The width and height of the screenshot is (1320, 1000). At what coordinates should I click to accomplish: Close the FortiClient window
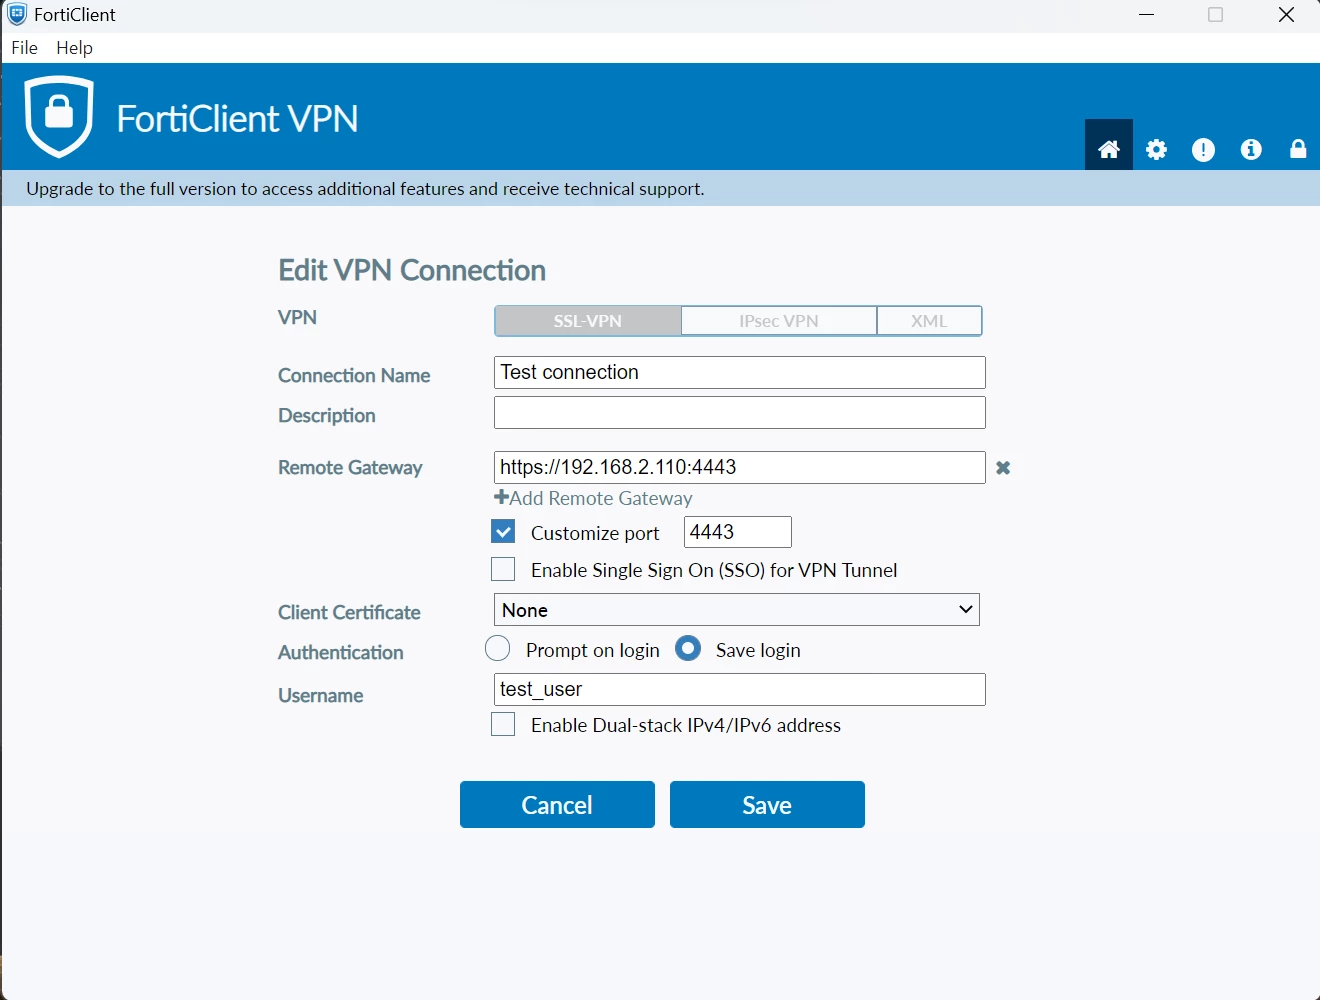click(x=1287, y=15)
